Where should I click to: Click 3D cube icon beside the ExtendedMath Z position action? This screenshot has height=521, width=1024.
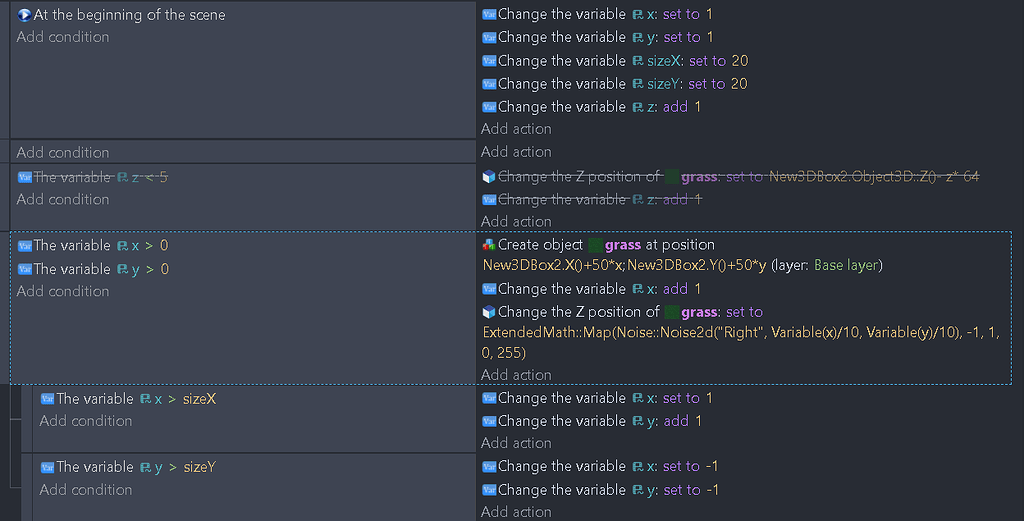(x=489, y=312)
